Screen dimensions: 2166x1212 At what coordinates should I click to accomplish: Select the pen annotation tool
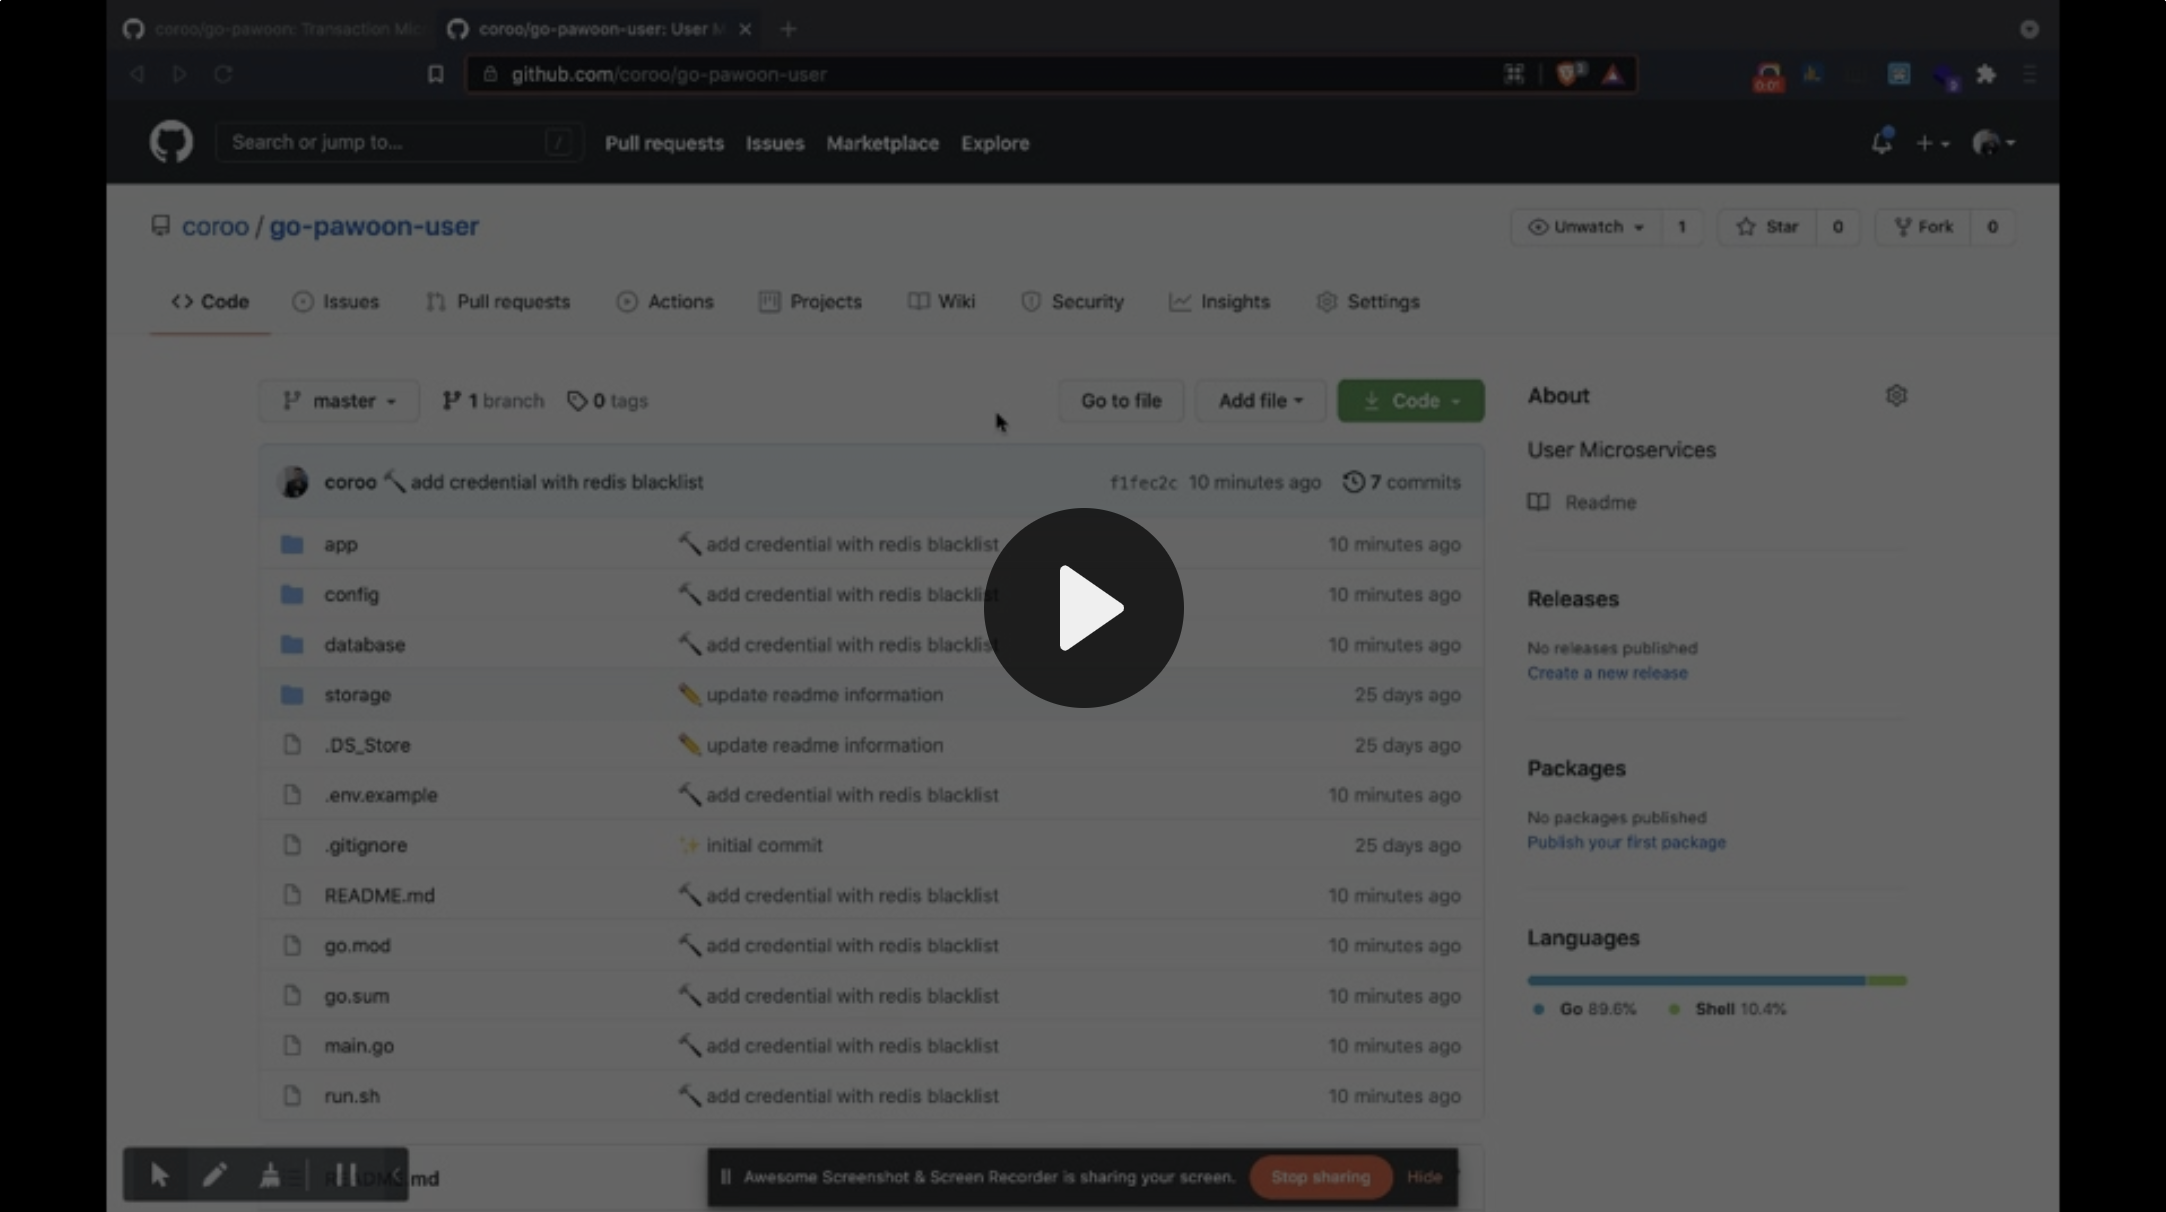click(214, 1175)
